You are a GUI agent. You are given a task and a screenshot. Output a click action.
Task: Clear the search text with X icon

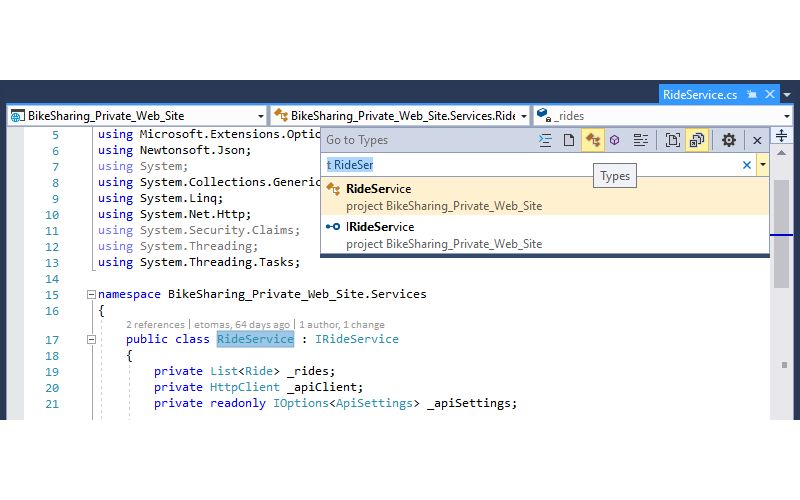[746, 165]
